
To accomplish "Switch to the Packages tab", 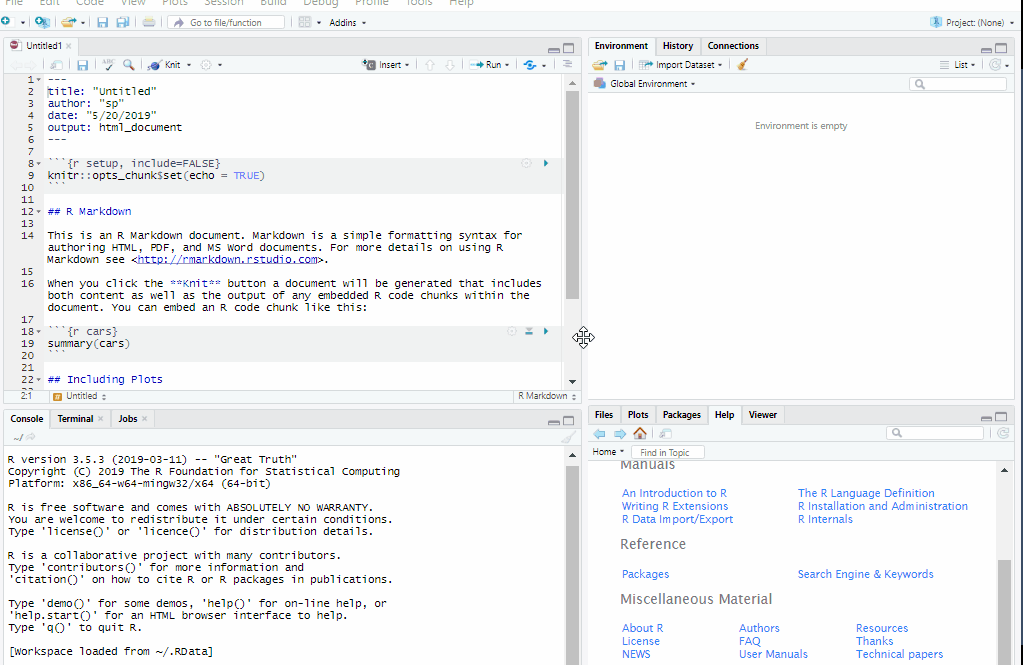I will coord(681,415).
